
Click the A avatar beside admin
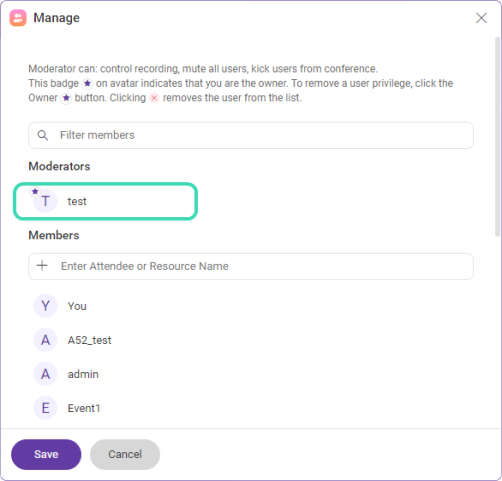[x=45, y=374]
